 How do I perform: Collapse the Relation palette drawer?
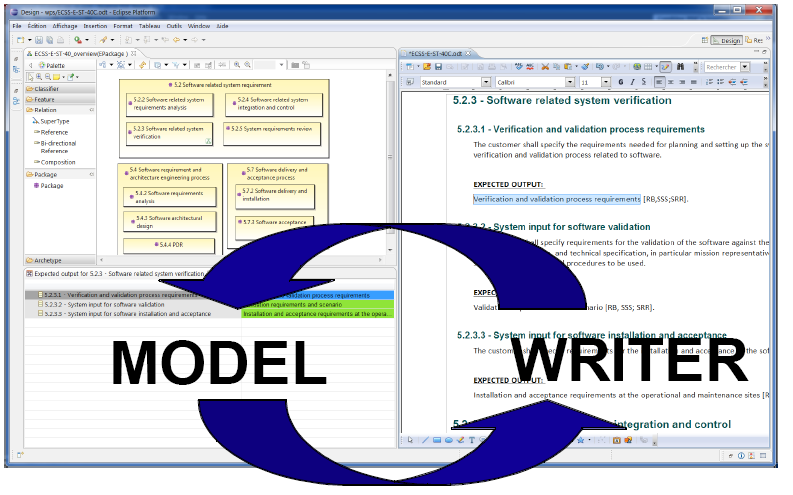tap(60, 110)
